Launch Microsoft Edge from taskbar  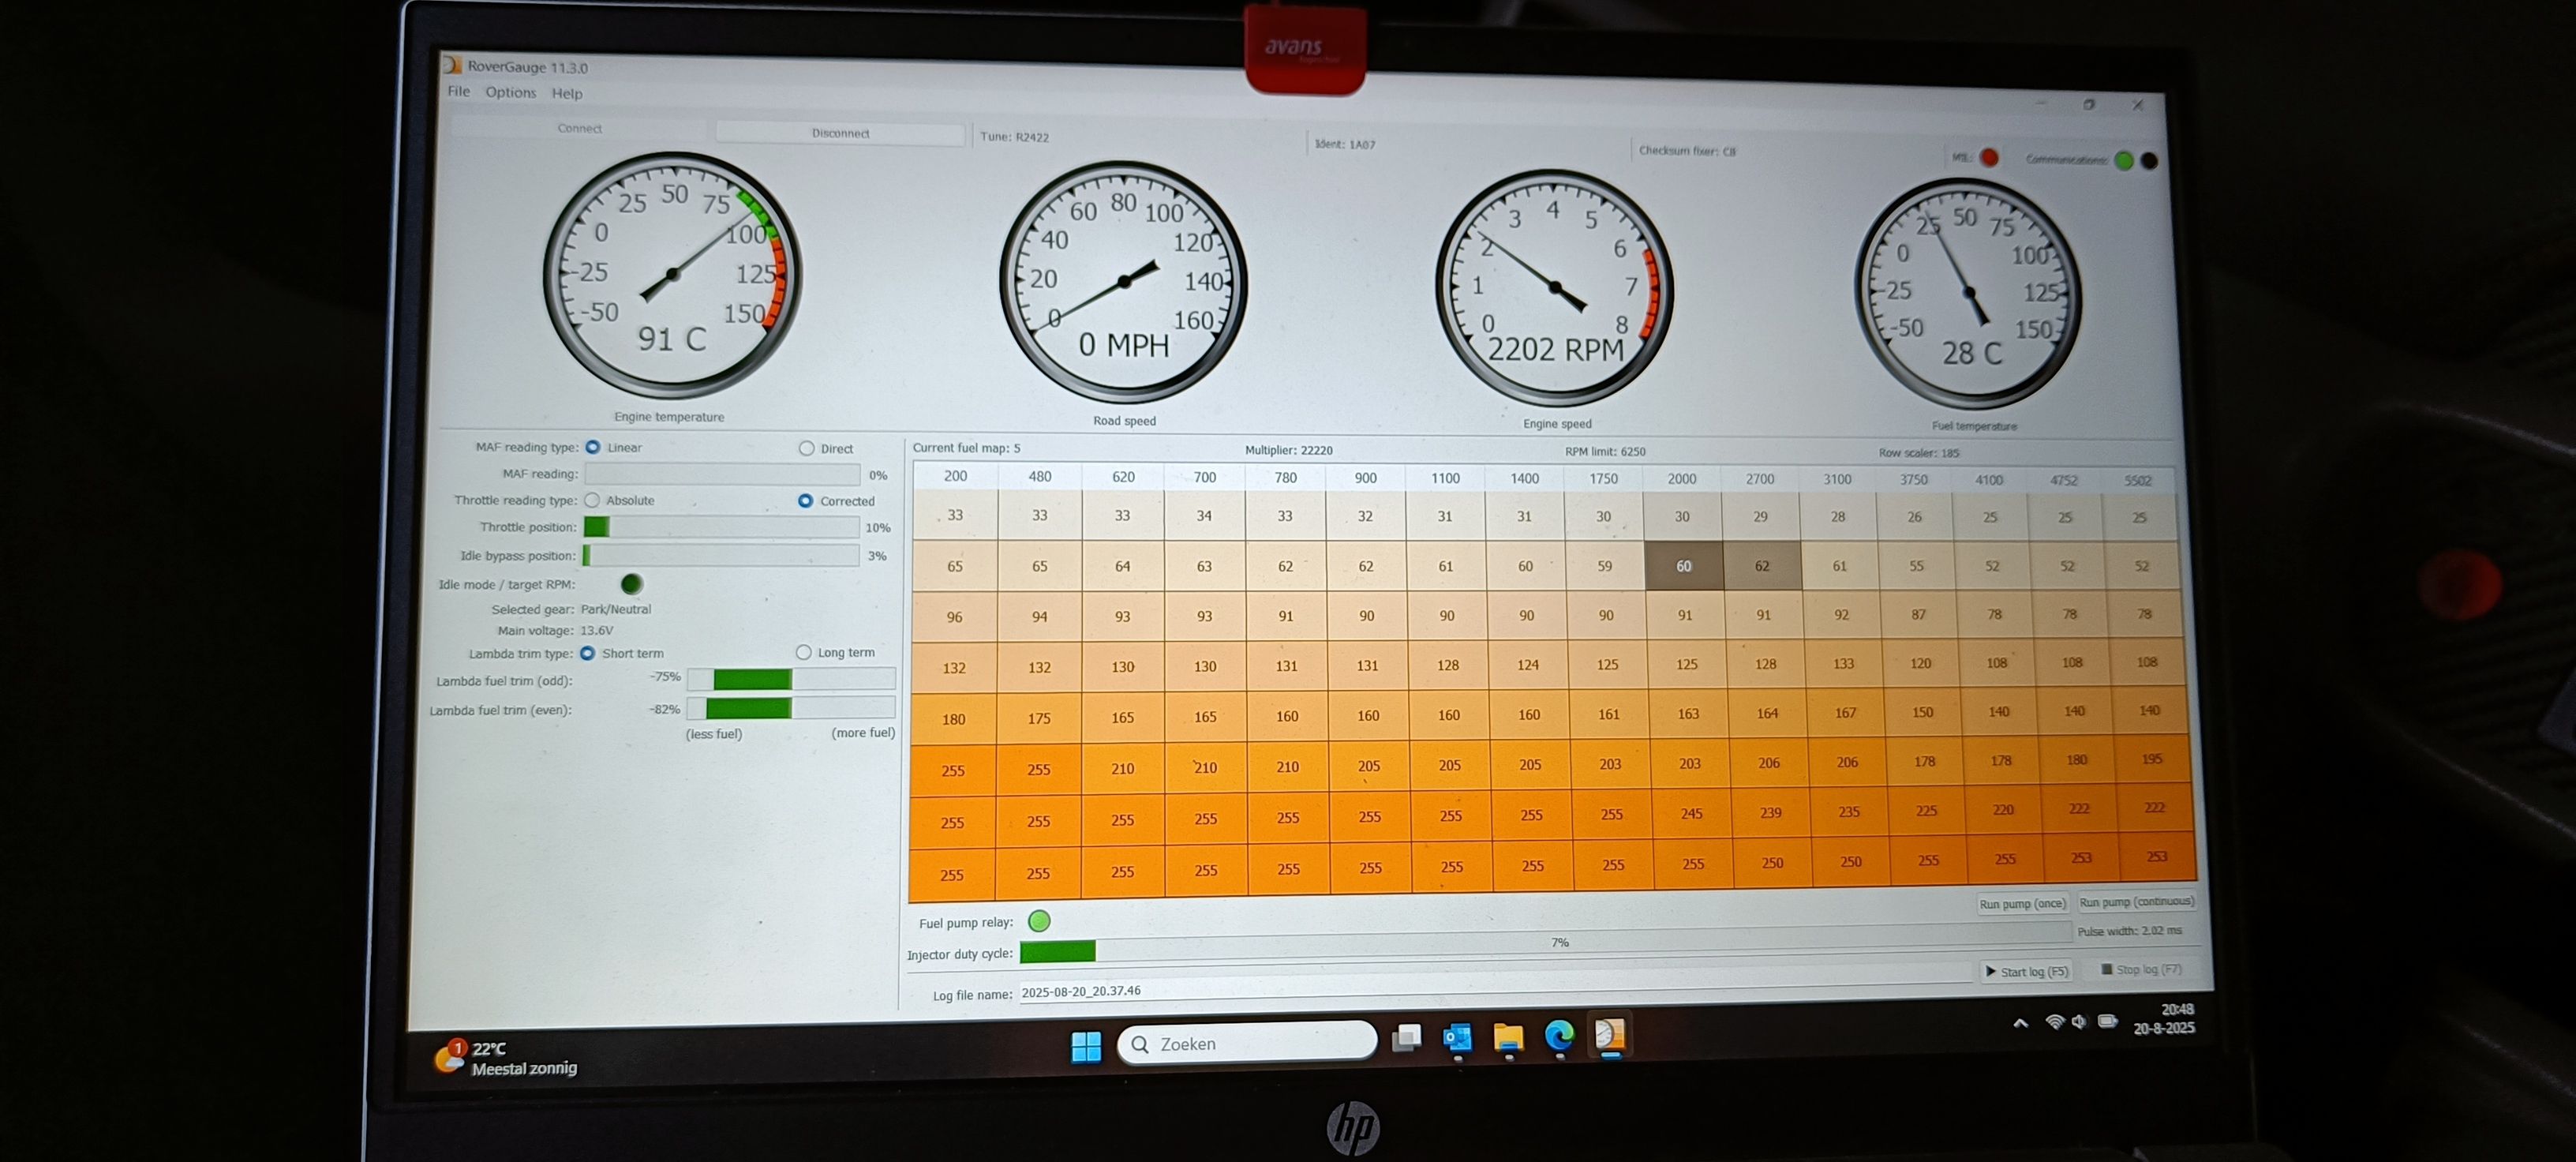tap(1558, 1036)
